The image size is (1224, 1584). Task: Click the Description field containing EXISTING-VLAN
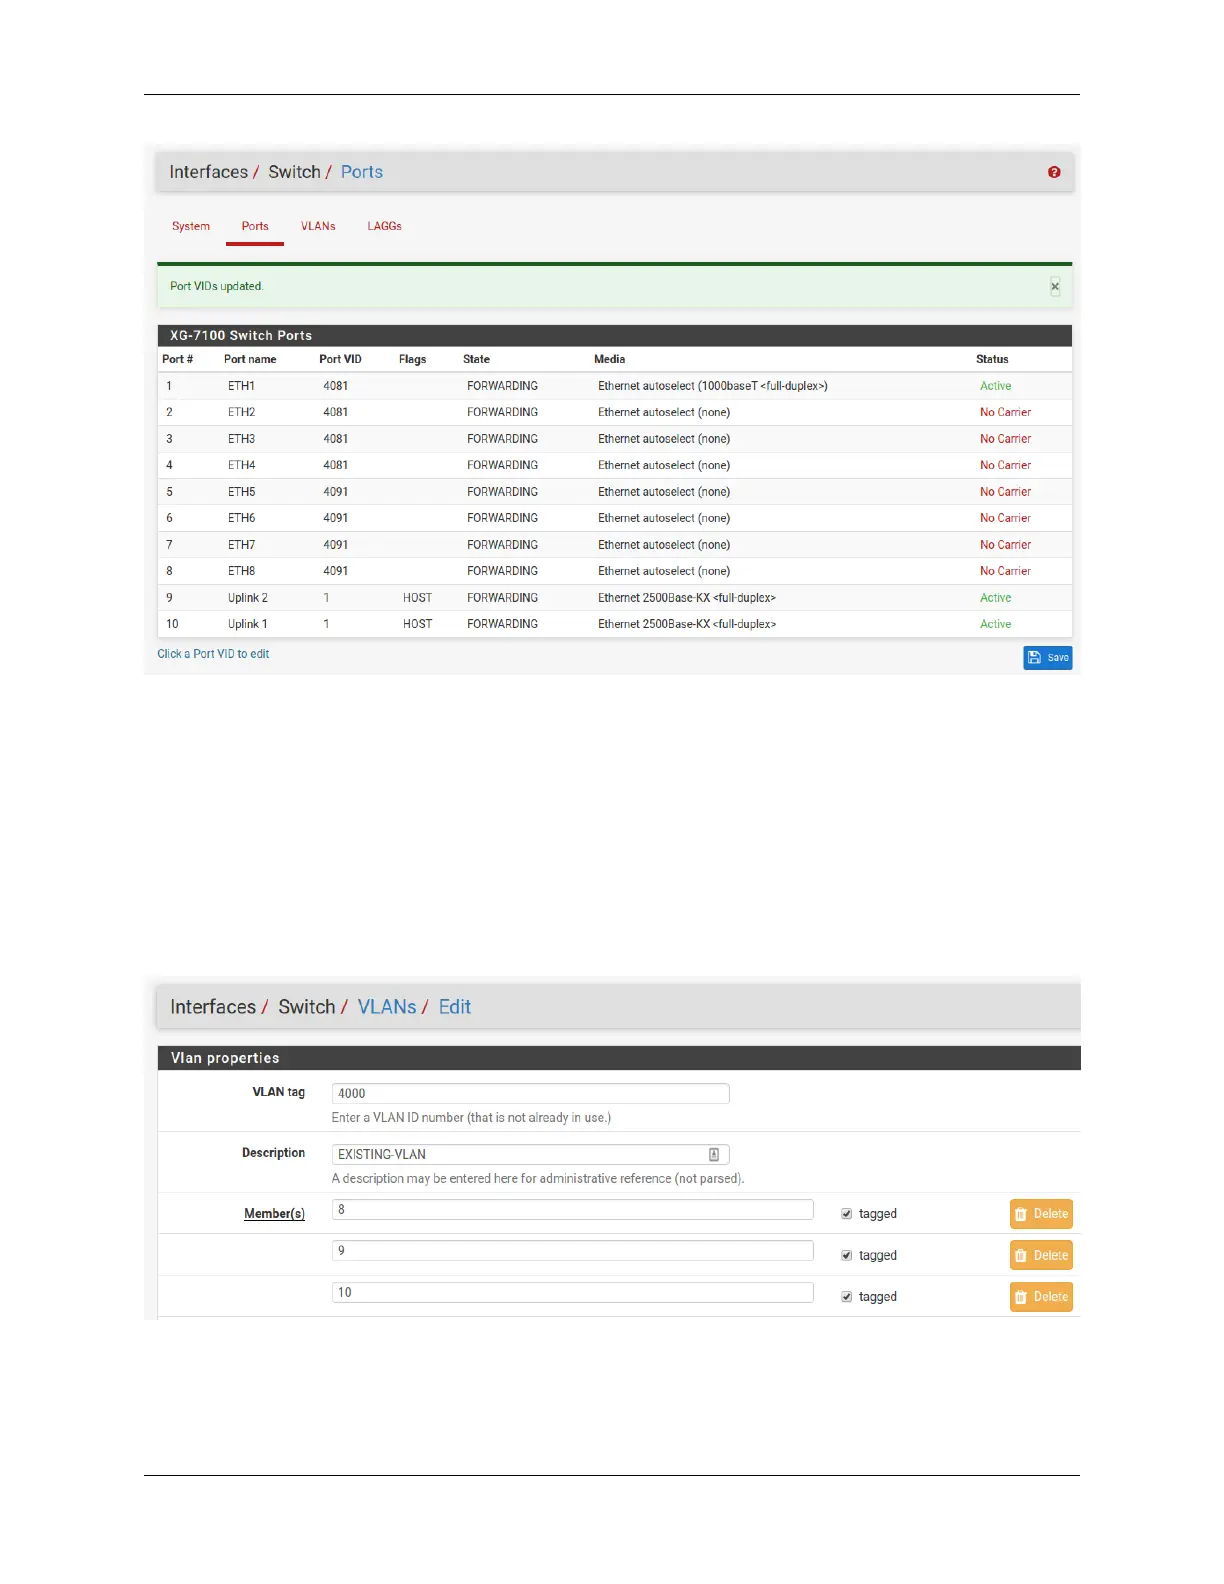tap(531, 1154)
